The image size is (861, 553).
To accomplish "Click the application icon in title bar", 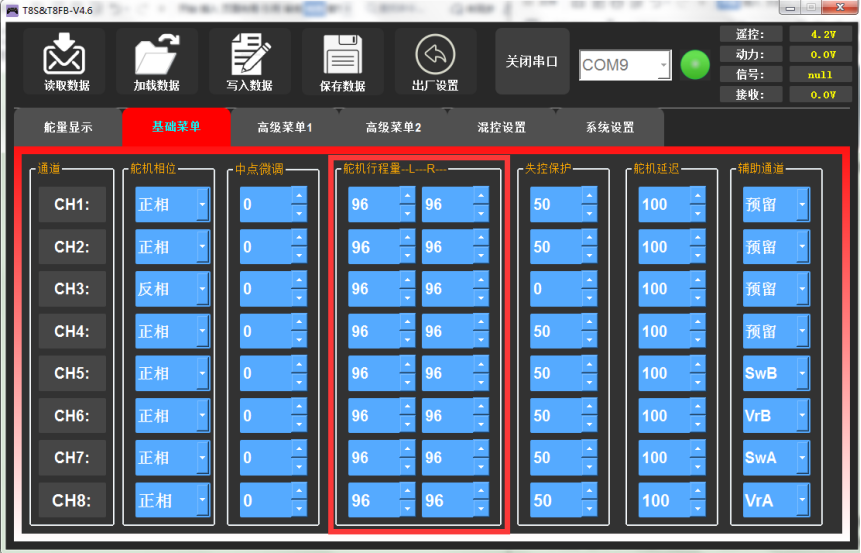I will (12, 9).
